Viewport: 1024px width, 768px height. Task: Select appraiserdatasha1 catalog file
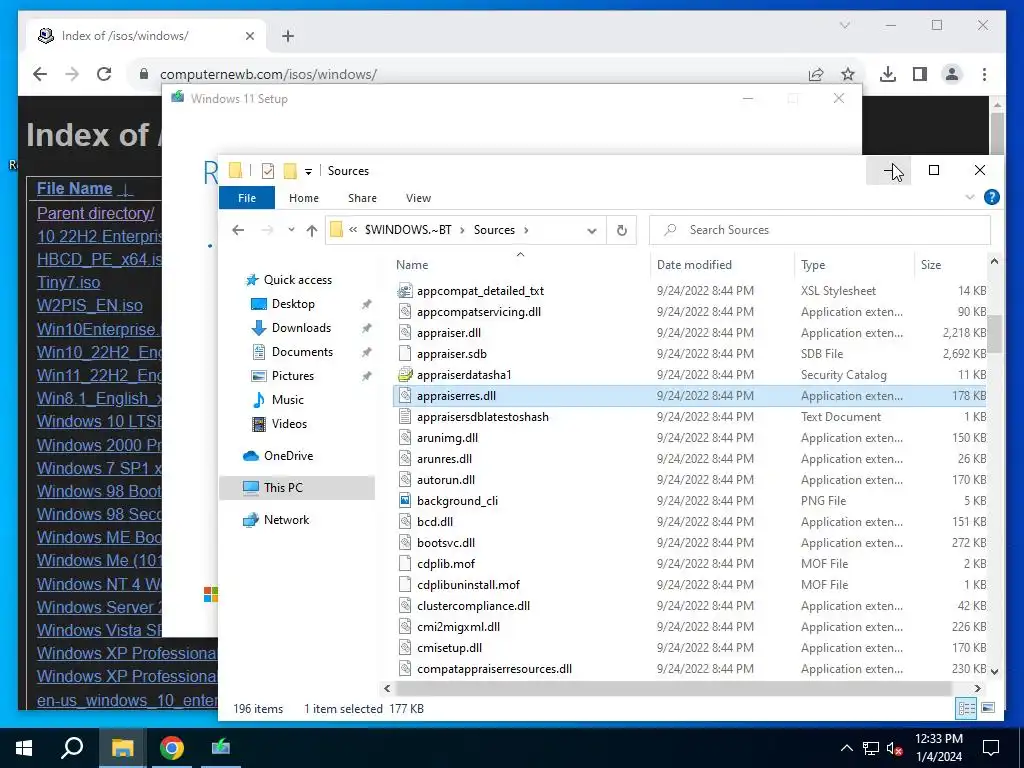coord(464,375)
